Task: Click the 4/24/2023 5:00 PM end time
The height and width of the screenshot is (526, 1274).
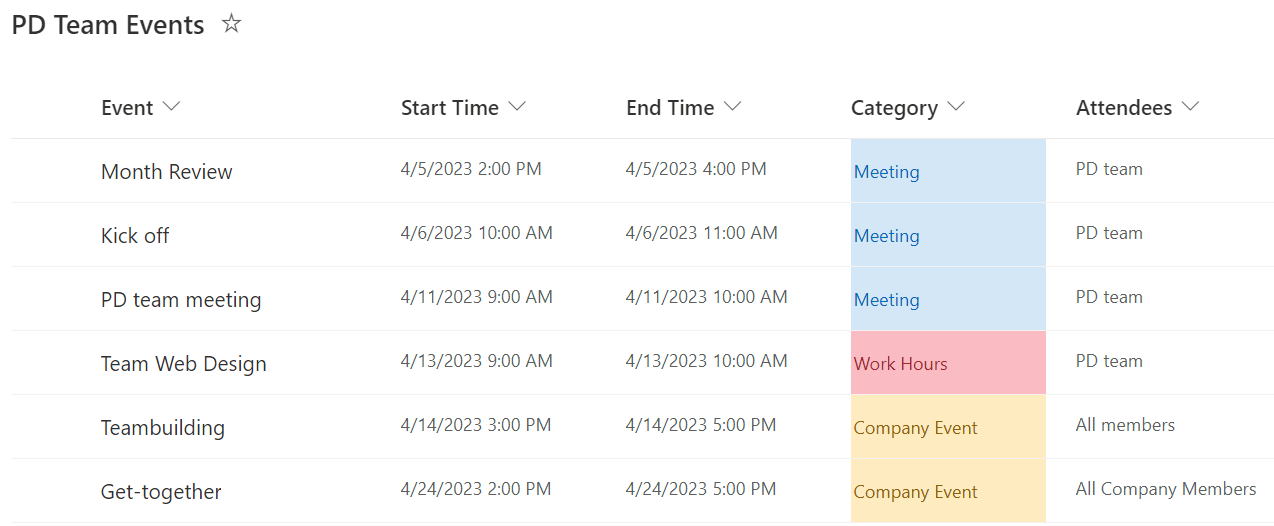Action: pyautogui.click(x=700, y=489)
